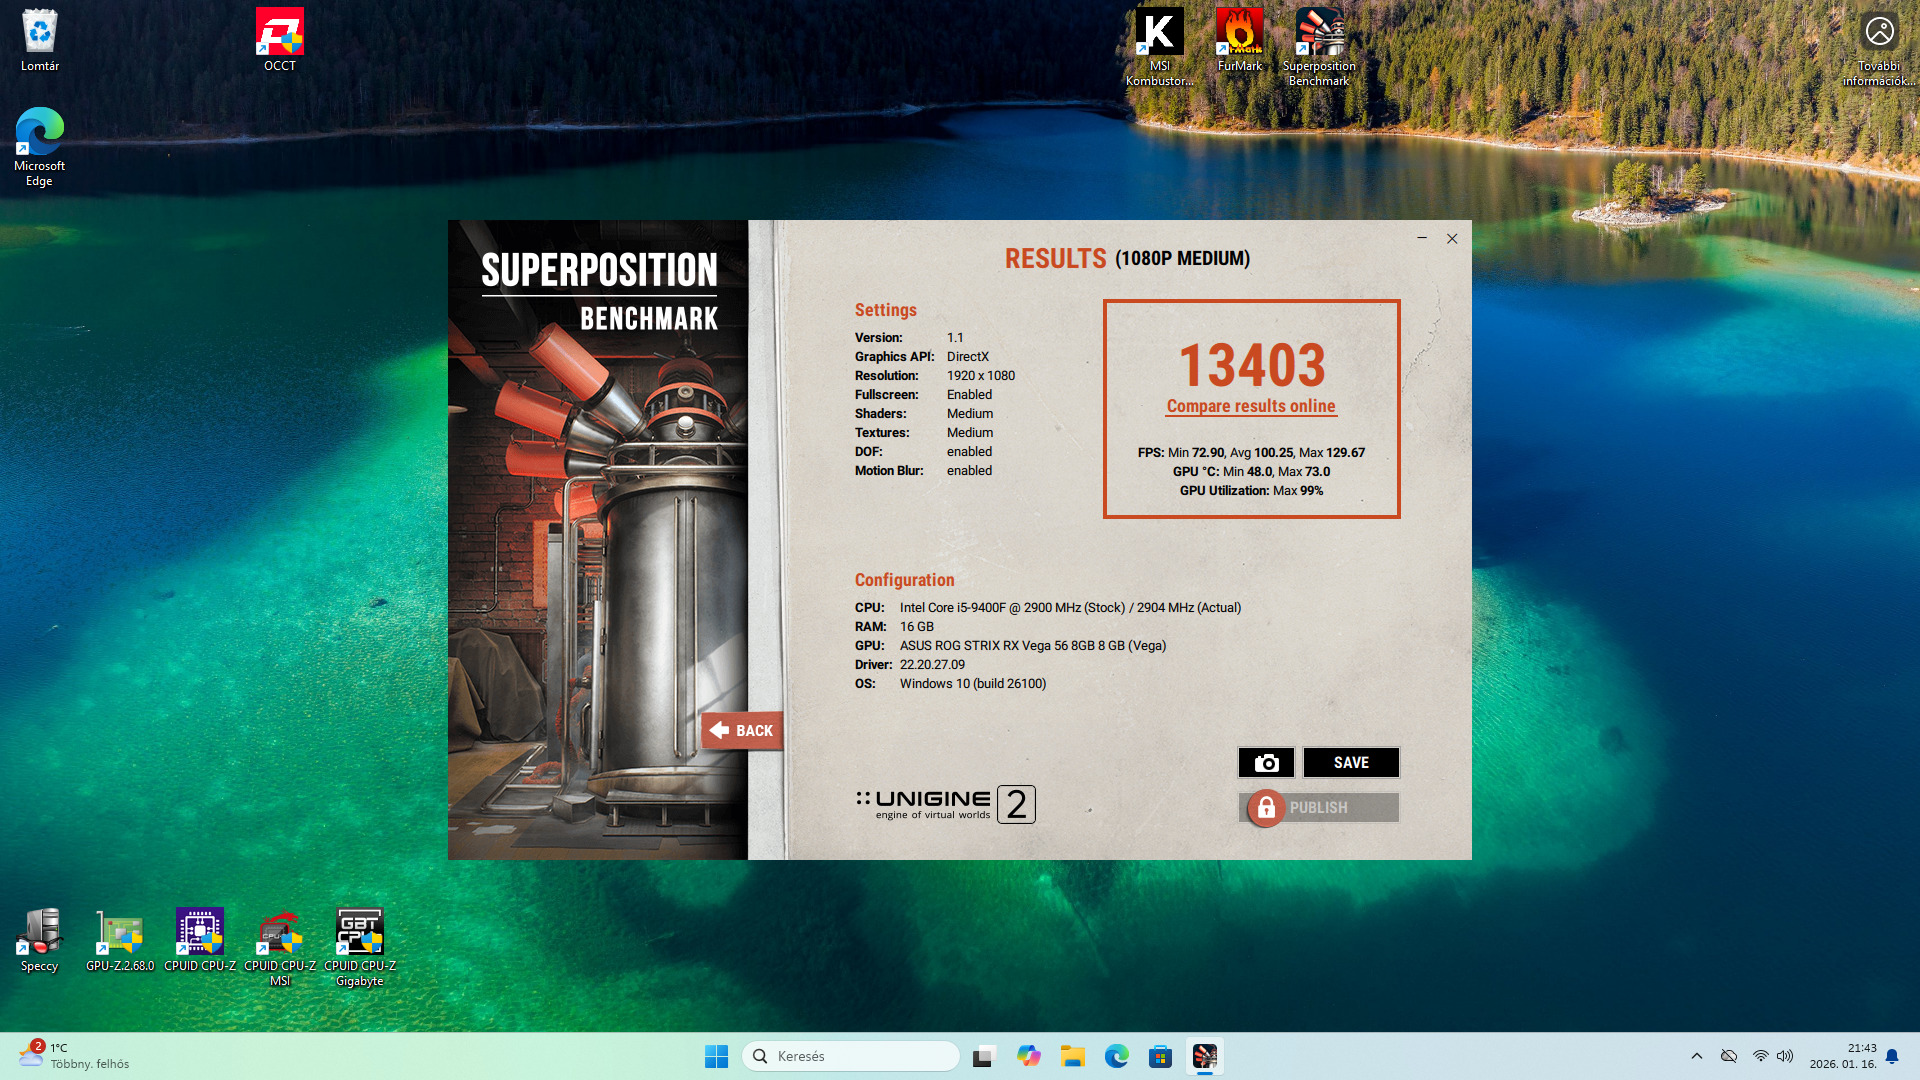
Task: Open Compare results online link
Action: [x=1250, y=406]
